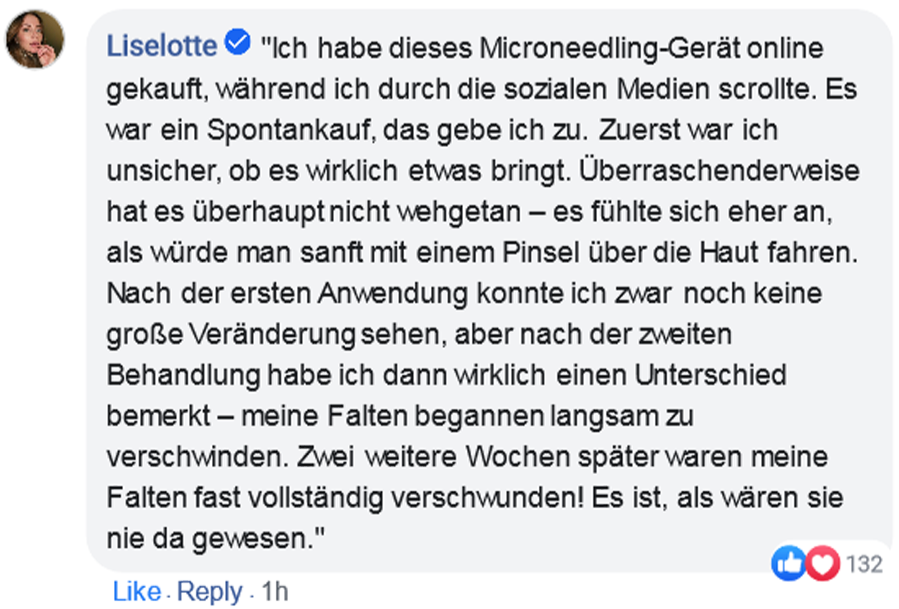Click the blue thumbs-up reaction icon

tap(788, 565)
